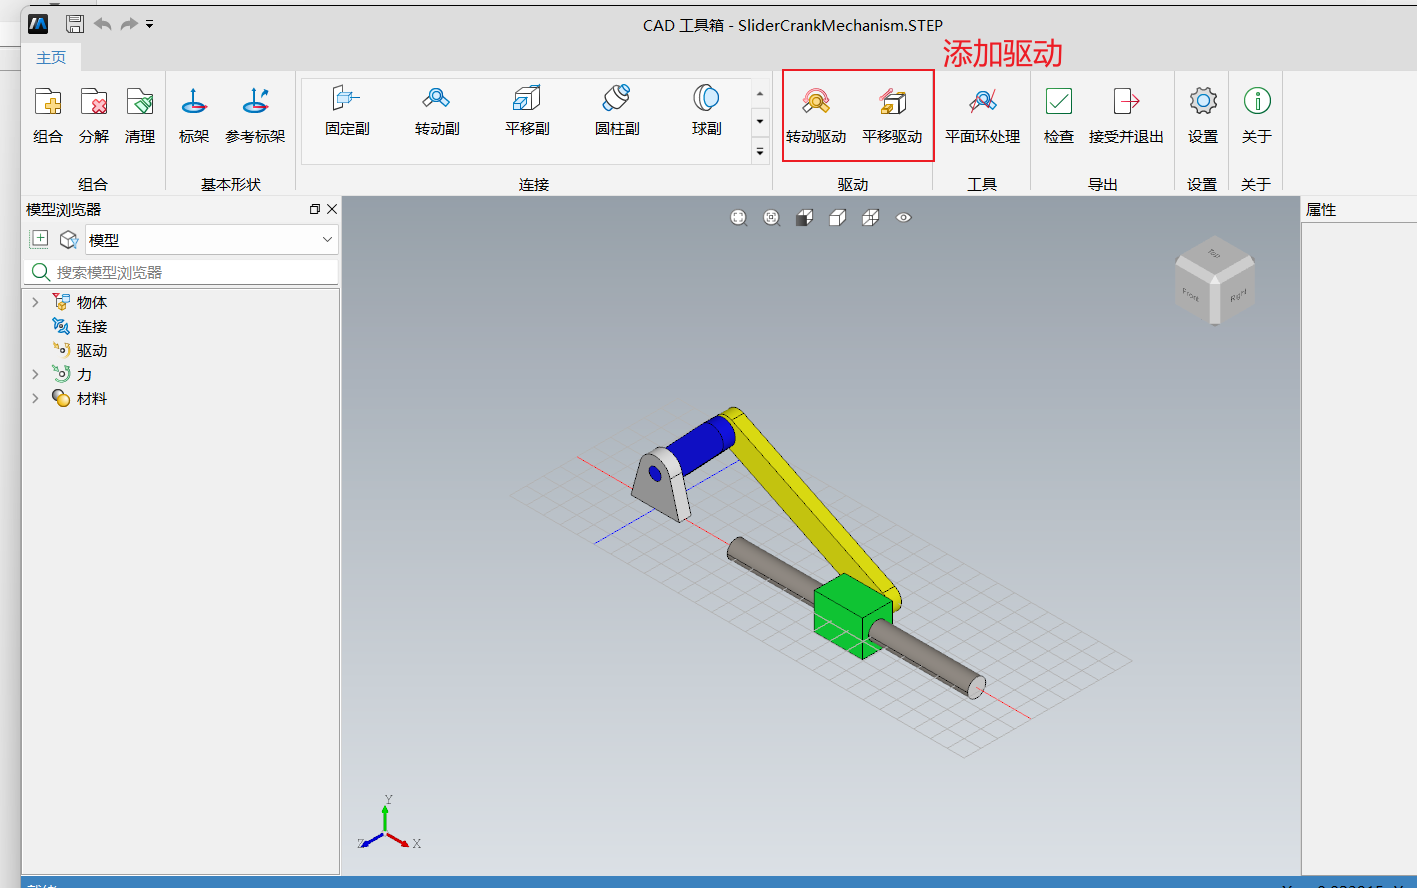Click the cube model icon beside dropdown
This screenshot has width=1417, height=888.
[69, 239]
